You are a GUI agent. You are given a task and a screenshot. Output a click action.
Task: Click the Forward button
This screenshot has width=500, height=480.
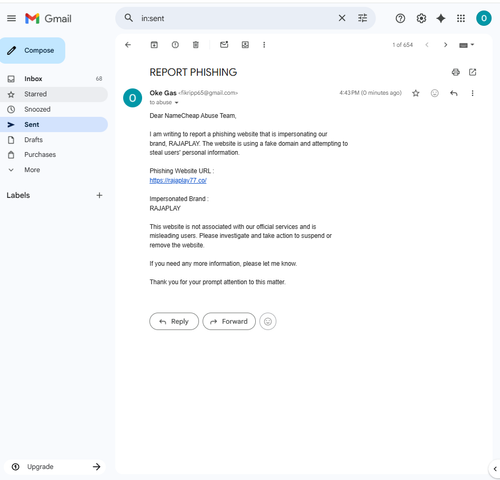229,321
